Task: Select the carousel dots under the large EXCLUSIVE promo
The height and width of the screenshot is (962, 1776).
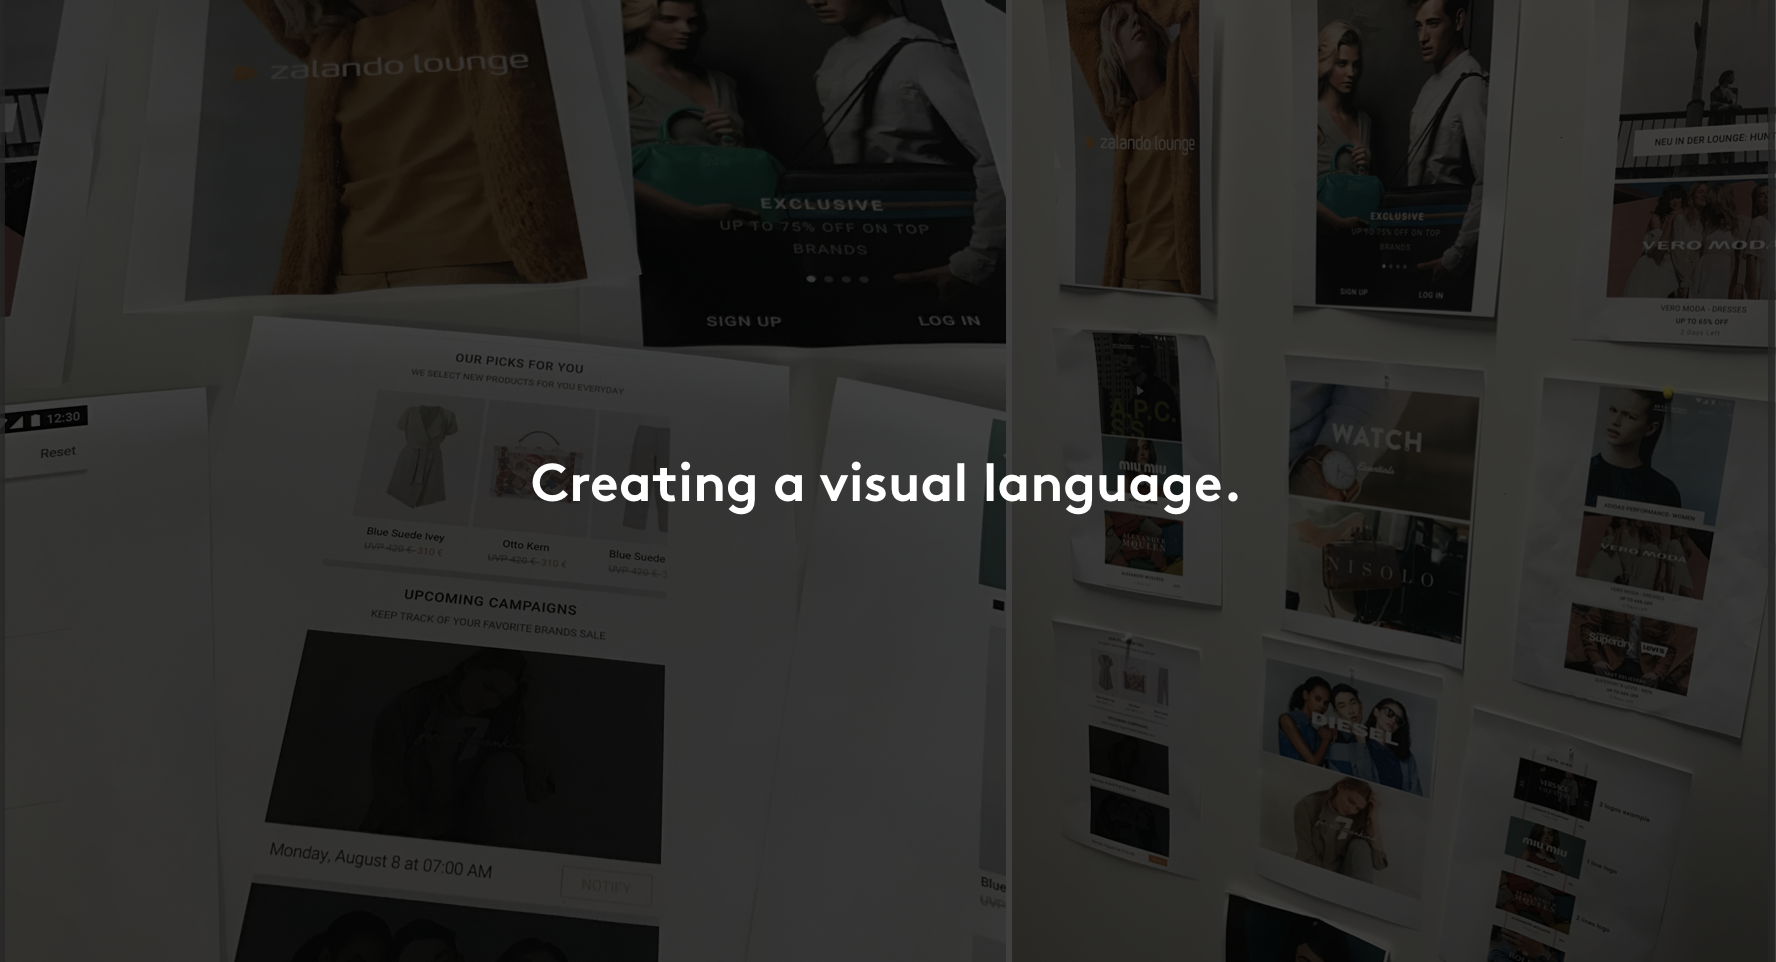Action: click(x=837, y=279)
